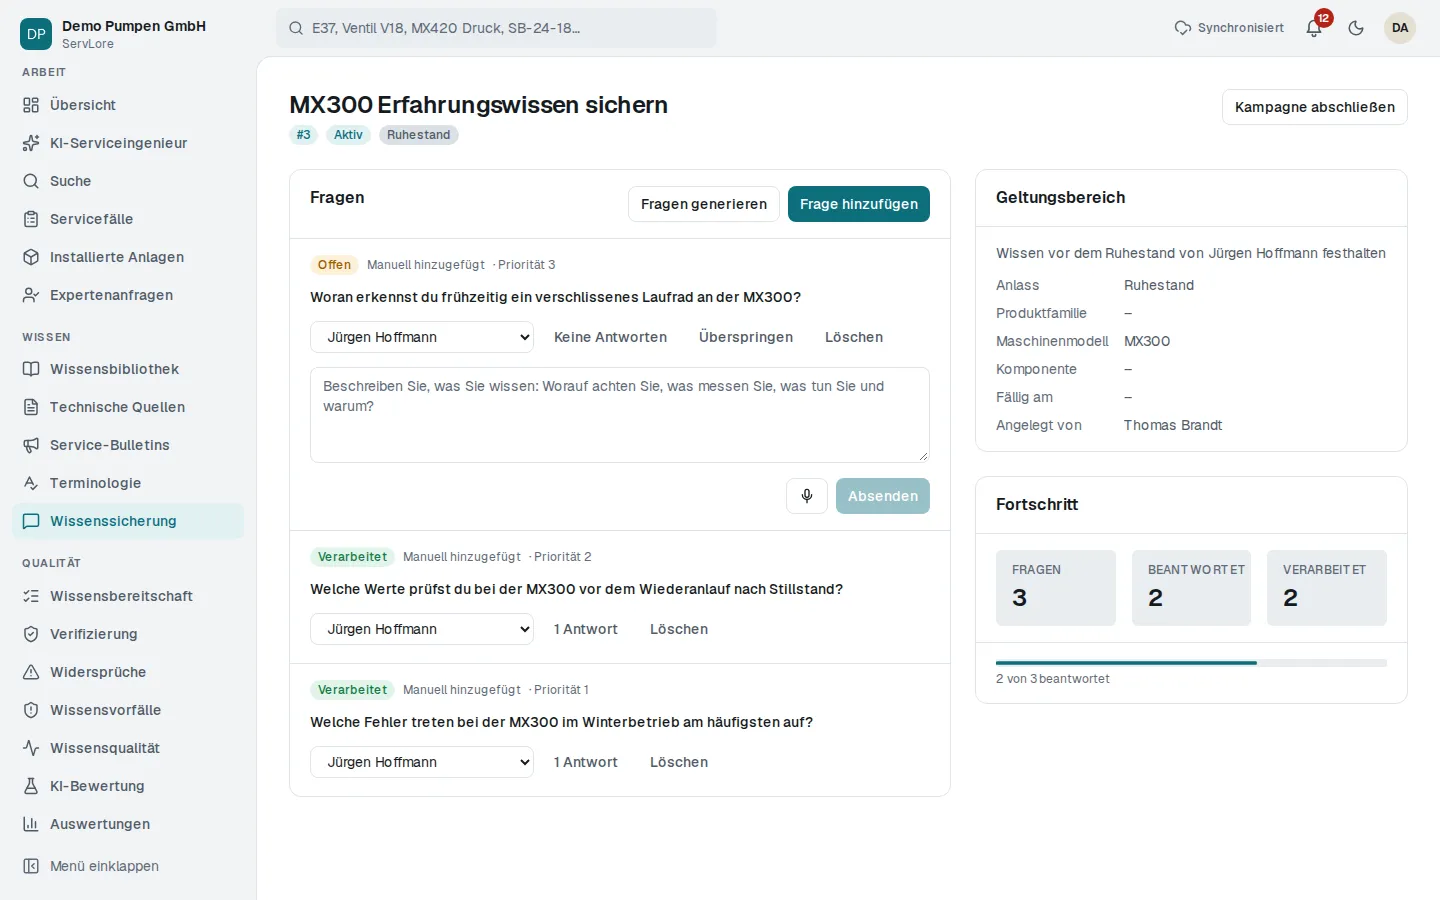Open Wissensvorfälle shield alert icon
Image resolution: width=1440 pixels, height=900 pixels.
[31, 710]
